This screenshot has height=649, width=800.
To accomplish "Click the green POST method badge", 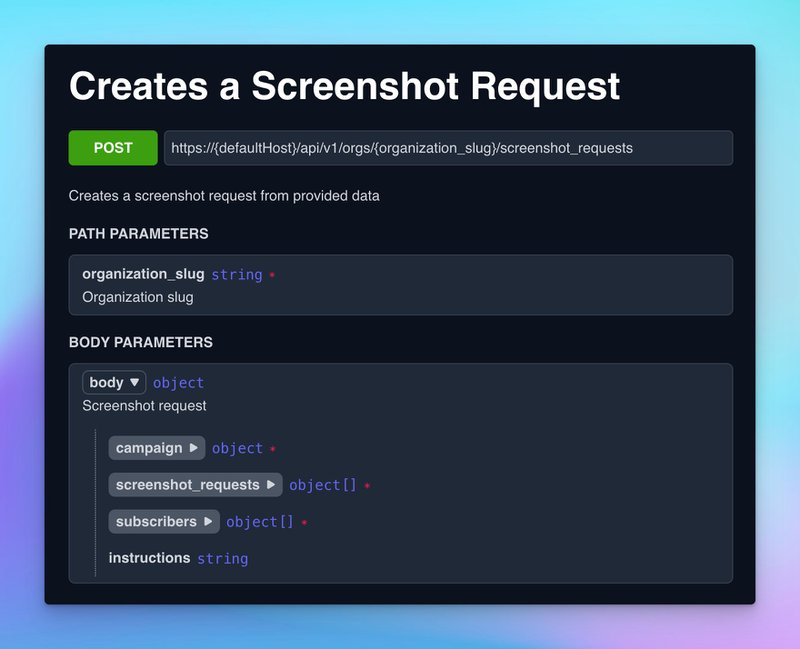I will pyautogui.click(x=112, y=147).
